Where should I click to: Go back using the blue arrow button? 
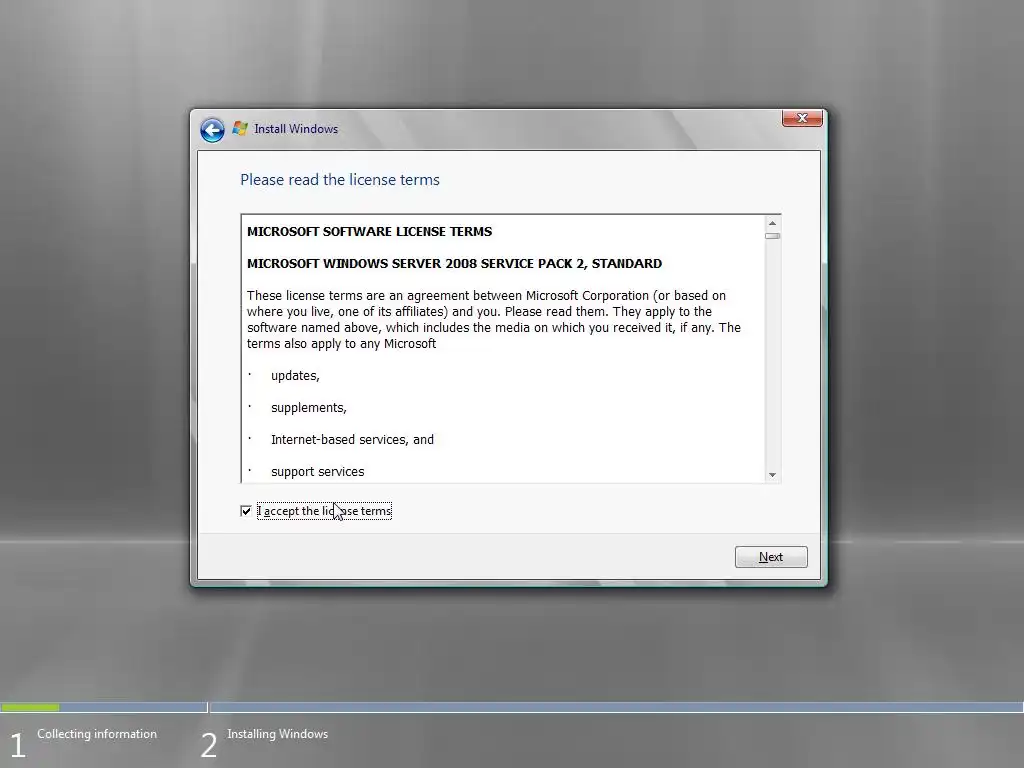(212, 130)
